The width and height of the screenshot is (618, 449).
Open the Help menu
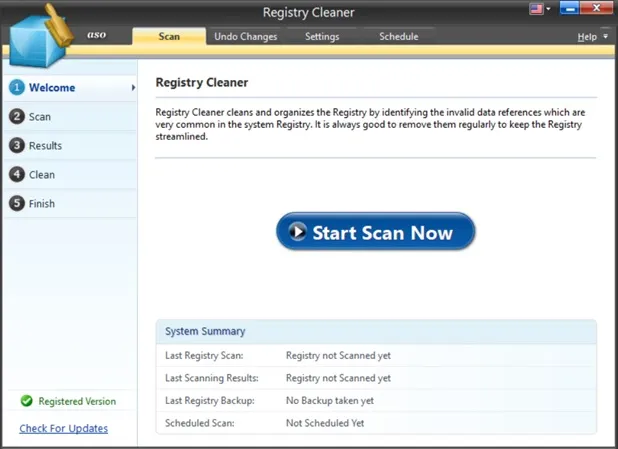click(587, 37)
